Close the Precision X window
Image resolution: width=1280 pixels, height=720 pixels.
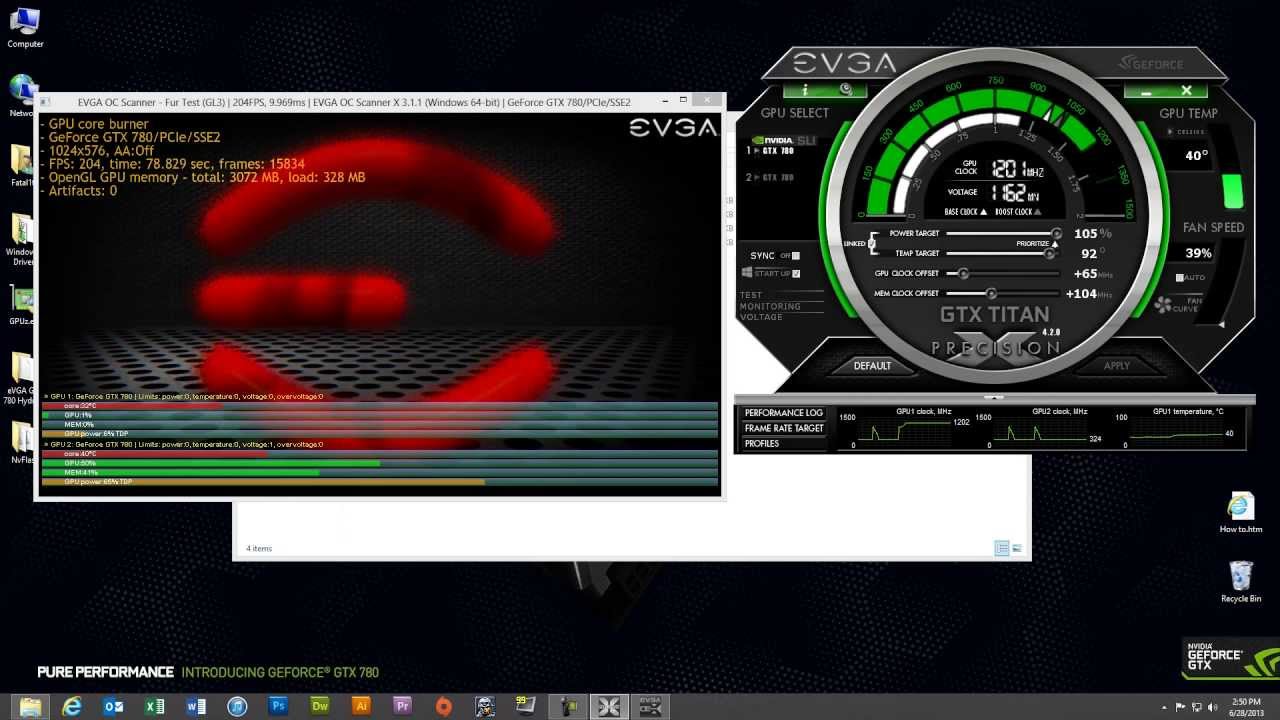1186,91
